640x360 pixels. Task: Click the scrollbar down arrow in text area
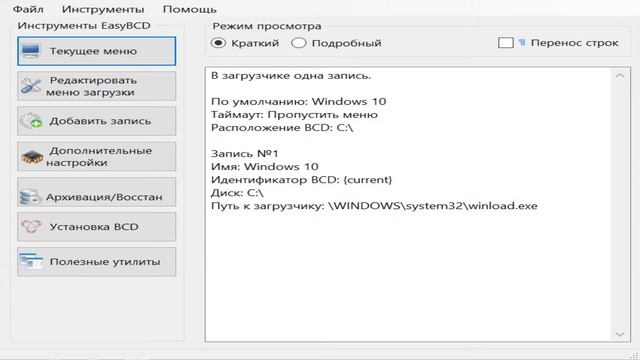(x=620, y=334)
